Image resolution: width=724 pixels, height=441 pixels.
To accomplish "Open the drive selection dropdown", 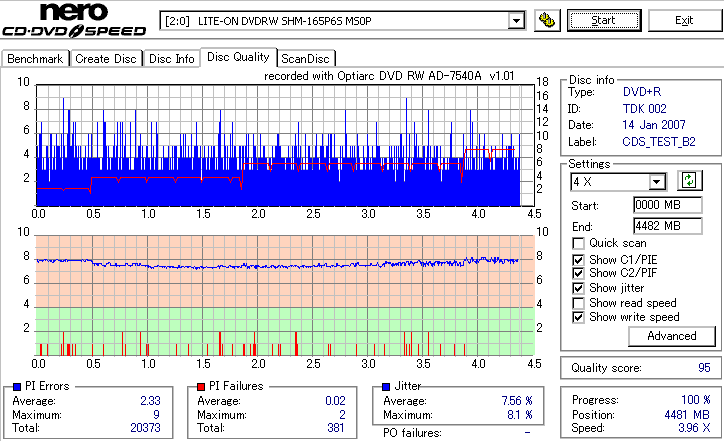I will click(x=516, y=21).
